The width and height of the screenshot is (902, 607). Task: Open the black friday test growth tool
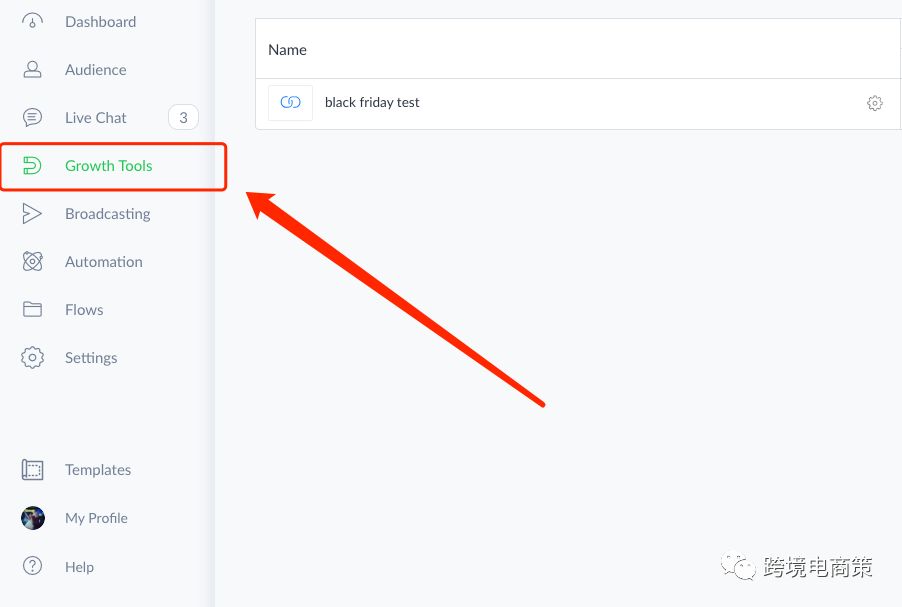372,102
